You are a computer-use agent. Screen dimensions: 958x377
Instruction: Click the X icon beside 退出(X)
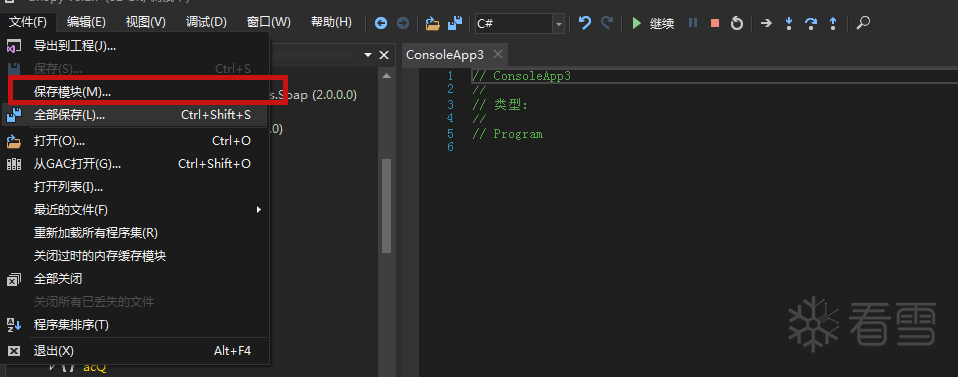tap(13, 351)
